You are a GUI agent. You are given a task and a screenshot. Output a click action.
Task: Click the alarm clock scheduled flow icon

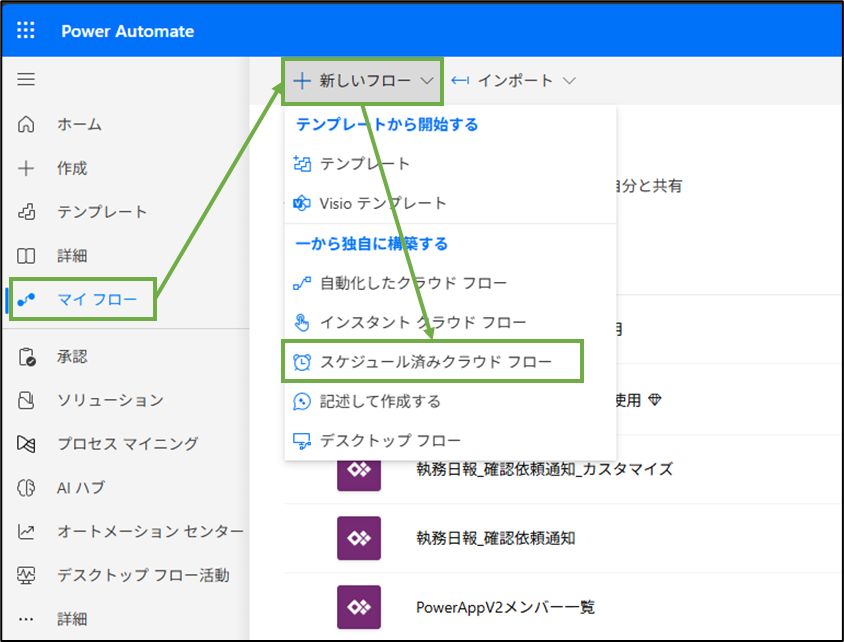(x=302, y=362)
